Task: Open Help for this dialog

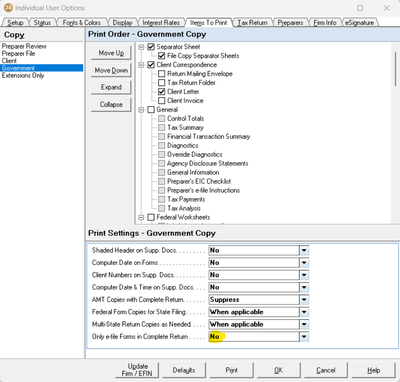Action: click(x=373, y=370)
